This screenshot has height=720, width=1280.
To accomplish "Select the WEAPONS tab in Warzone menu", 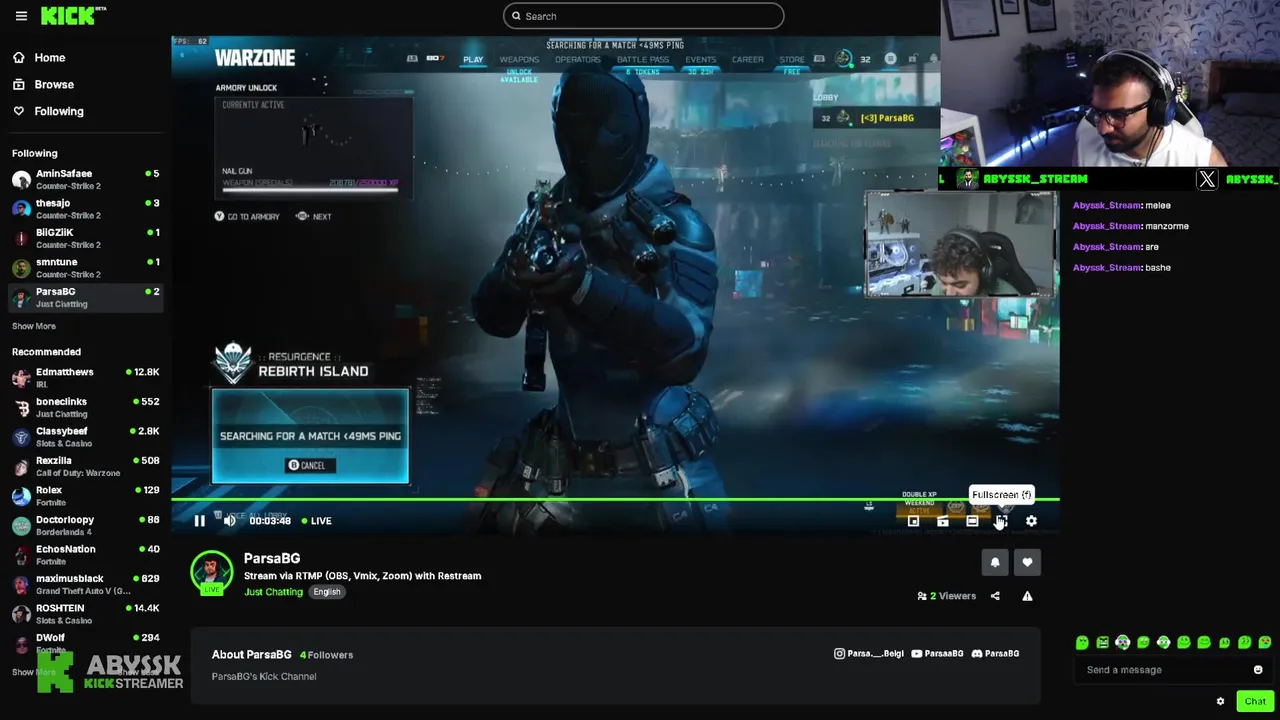I will pyautogui.click(x=519, y=60).
